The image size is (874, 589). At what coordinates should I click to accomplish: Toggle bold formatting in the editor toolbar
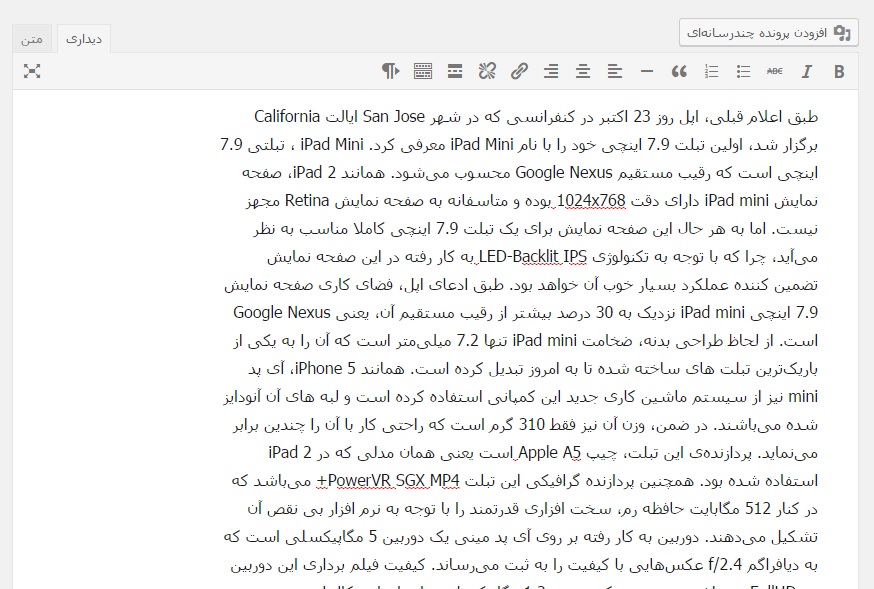pos(839,71)
